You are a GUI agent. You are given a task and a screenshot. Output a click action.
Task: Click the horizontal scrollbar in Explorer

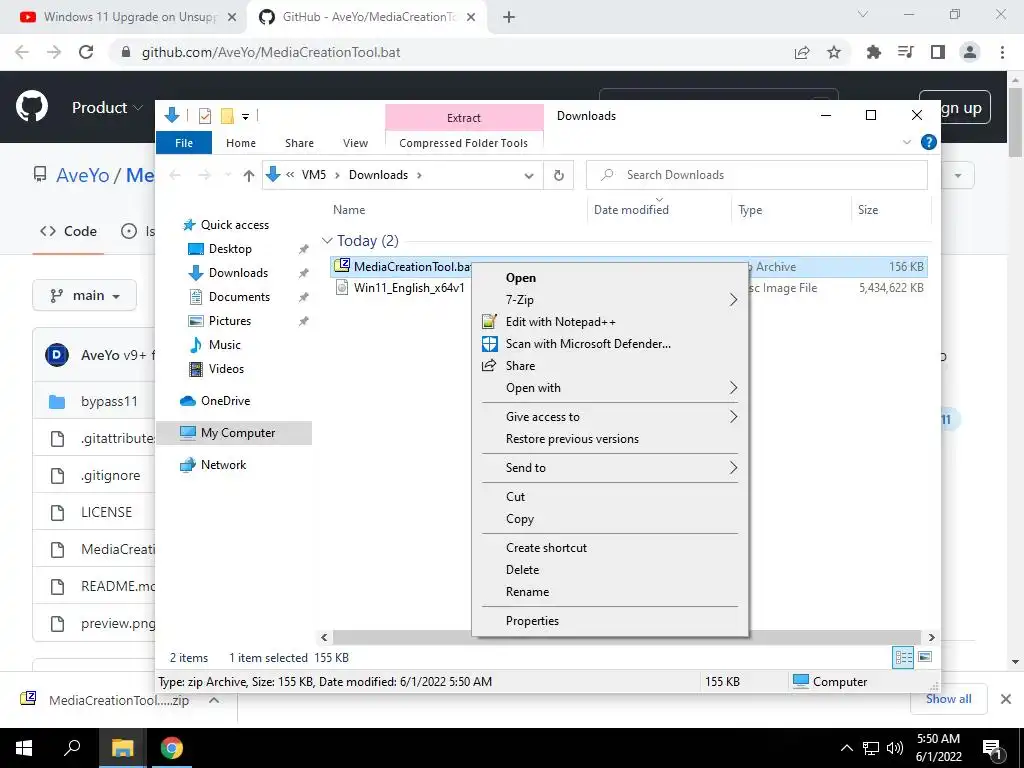coord(627,637)
